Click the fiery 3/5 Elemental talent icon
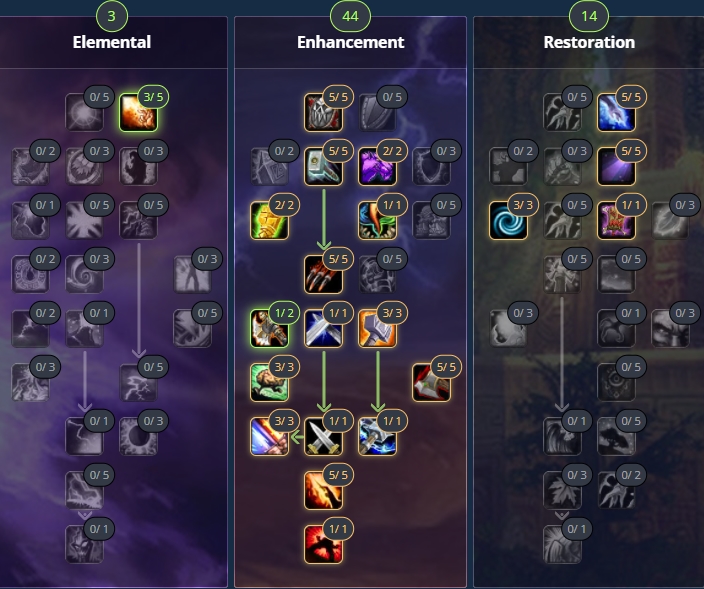Viewport: 704px width, 589px height. pos(138,112)
